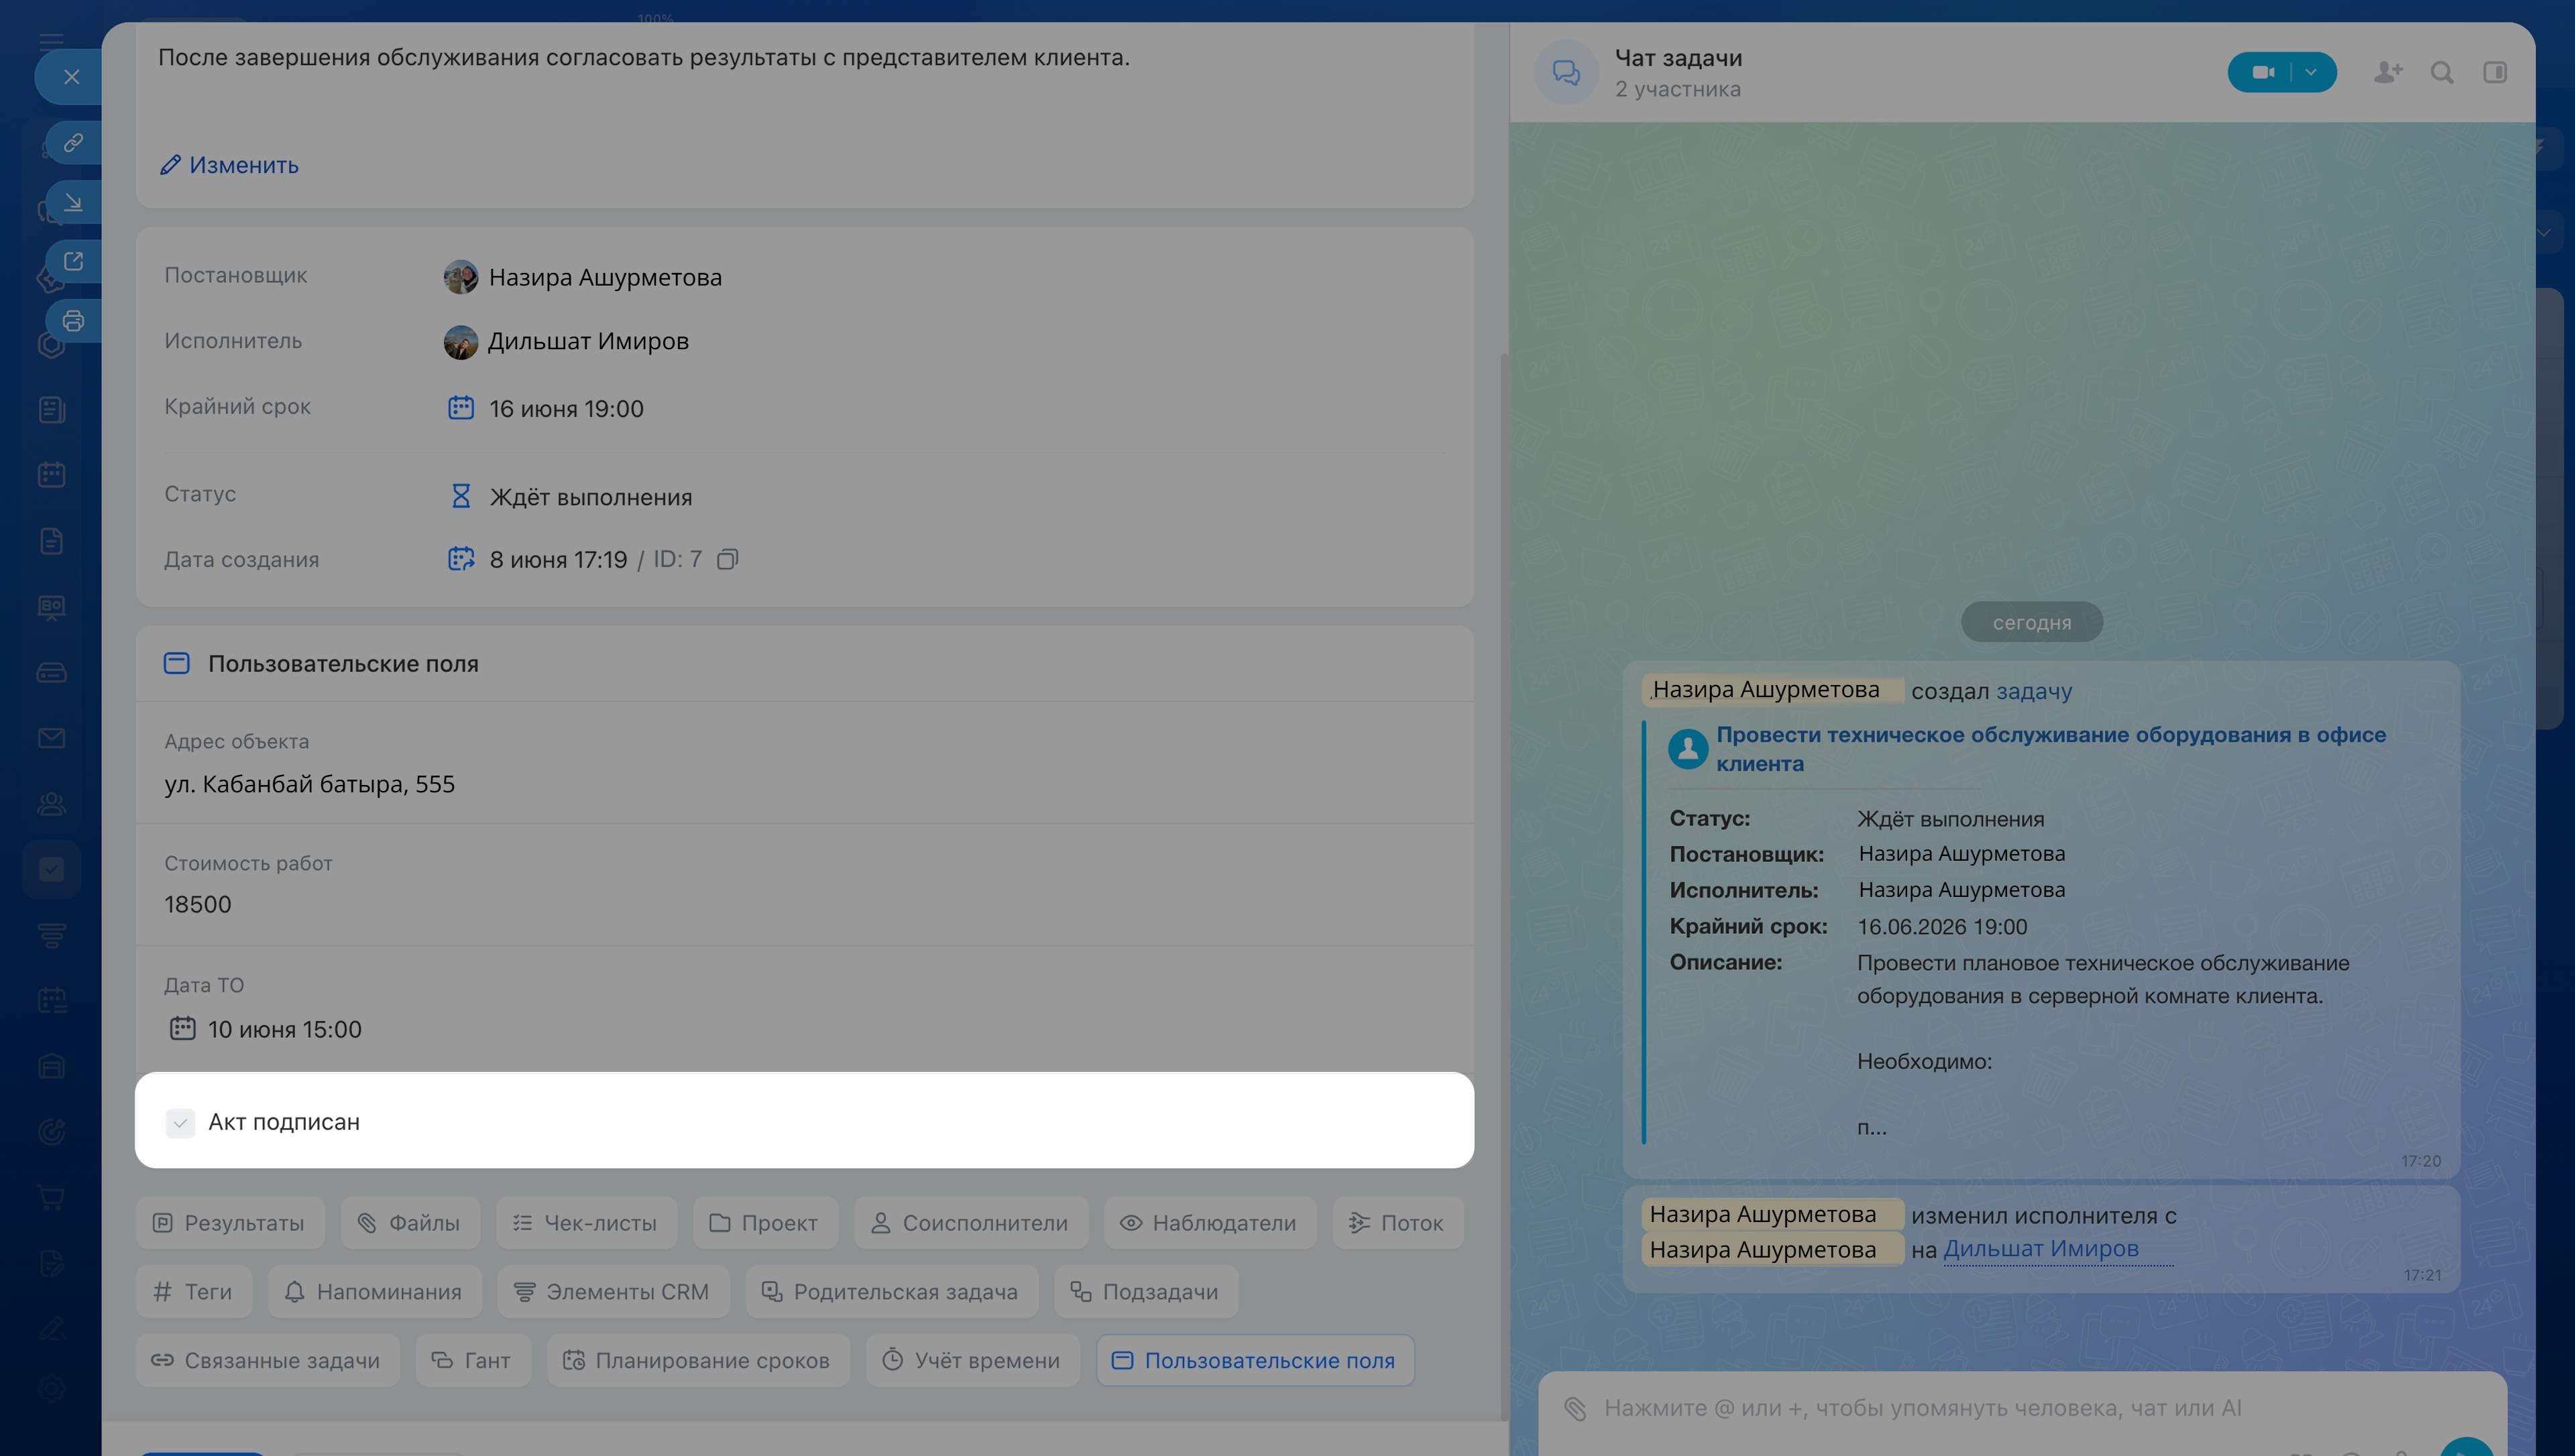Image resolution: width=2575 pixels, height=1456 pixels.
Task: Copy task ID using the copy icon
Action: coord(728,559)
